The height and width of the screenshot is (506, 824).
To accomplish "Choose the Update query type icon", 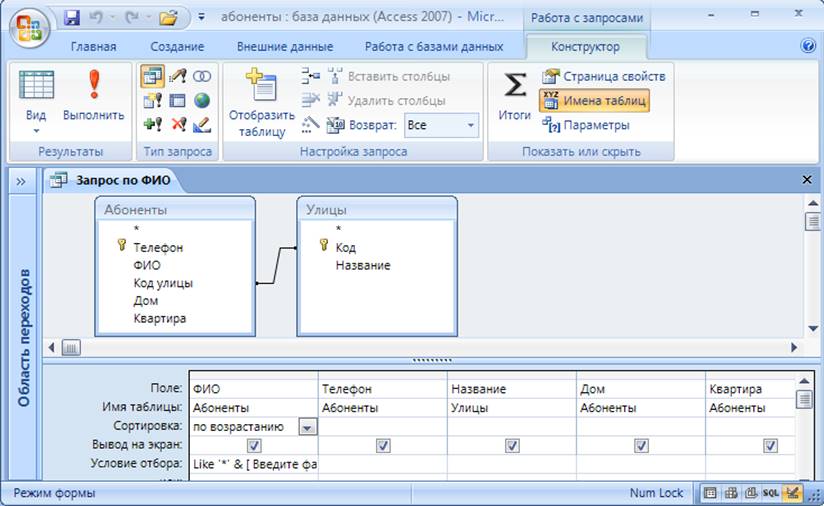I will (178, 76).
